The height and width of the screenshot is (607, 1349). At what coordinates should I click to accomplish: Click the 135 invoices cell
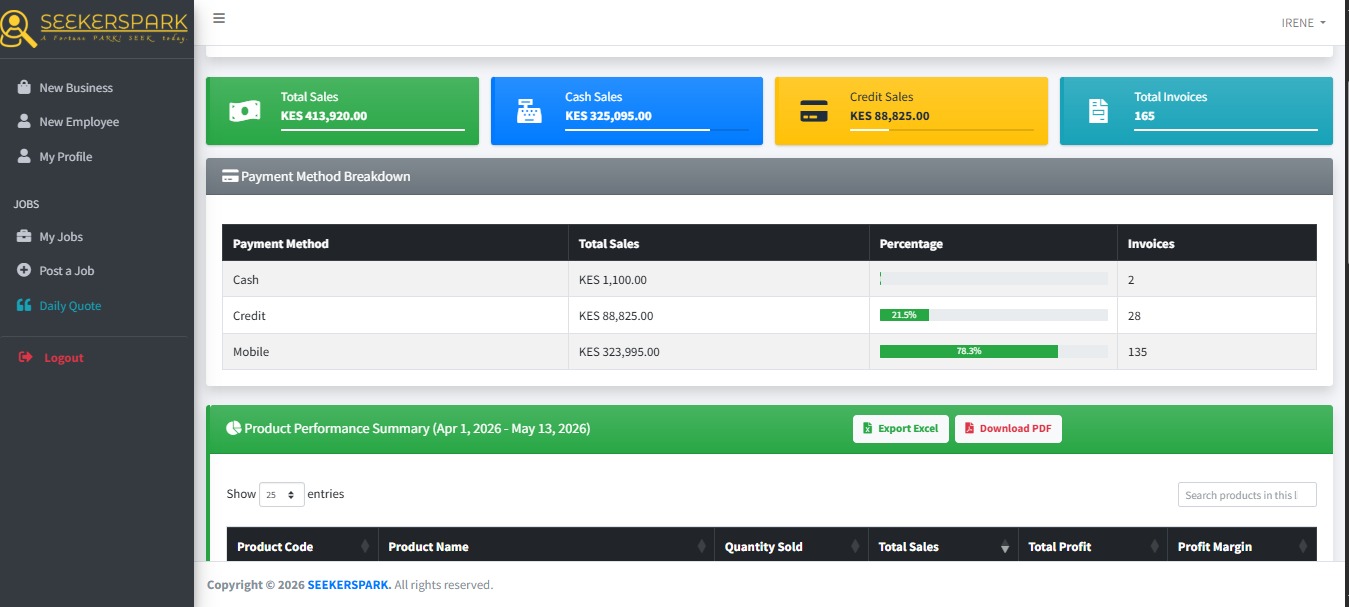(x=1217, y=352)
